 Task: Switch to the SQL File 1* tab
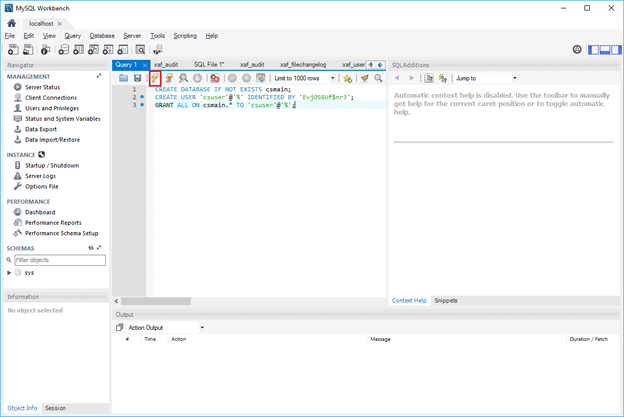click(209, 64)
